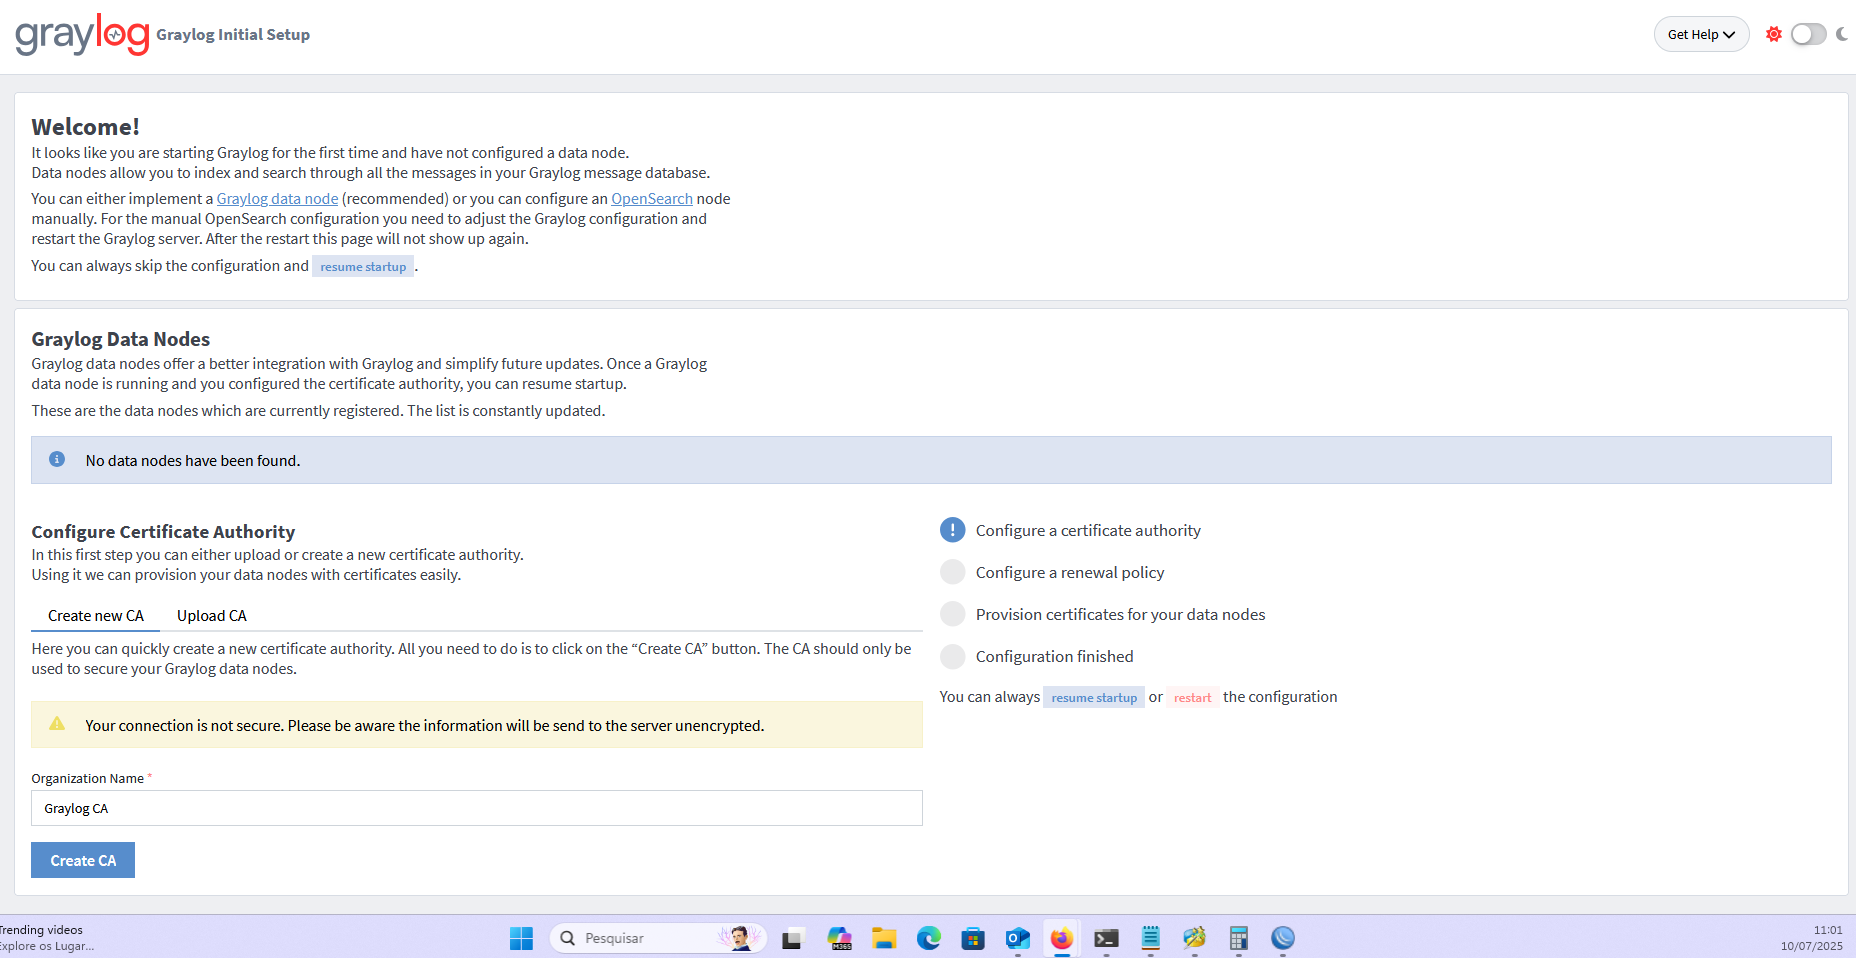
Task: Click the Configuration finished label
Action: (1054, 657)
